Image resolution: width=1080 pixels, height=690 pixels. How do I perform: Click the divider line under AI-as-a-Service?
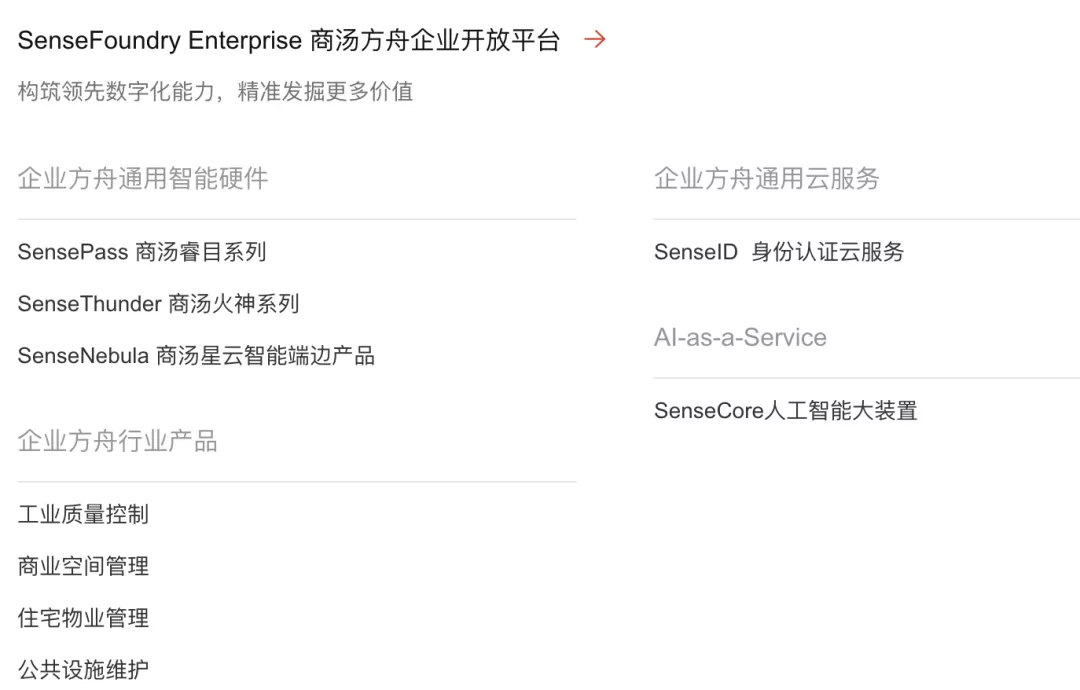(866, 378)
